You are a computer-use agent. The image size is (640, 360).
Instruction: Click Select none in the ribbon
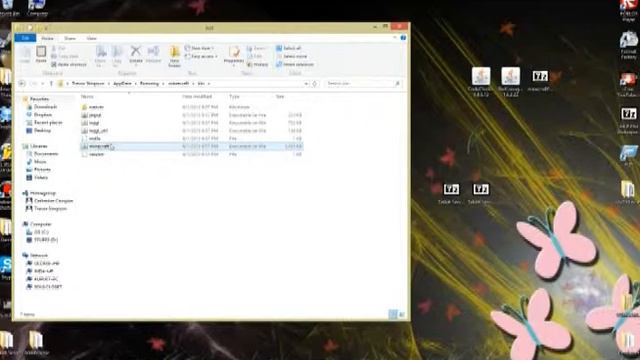click(x=291, y=56)
